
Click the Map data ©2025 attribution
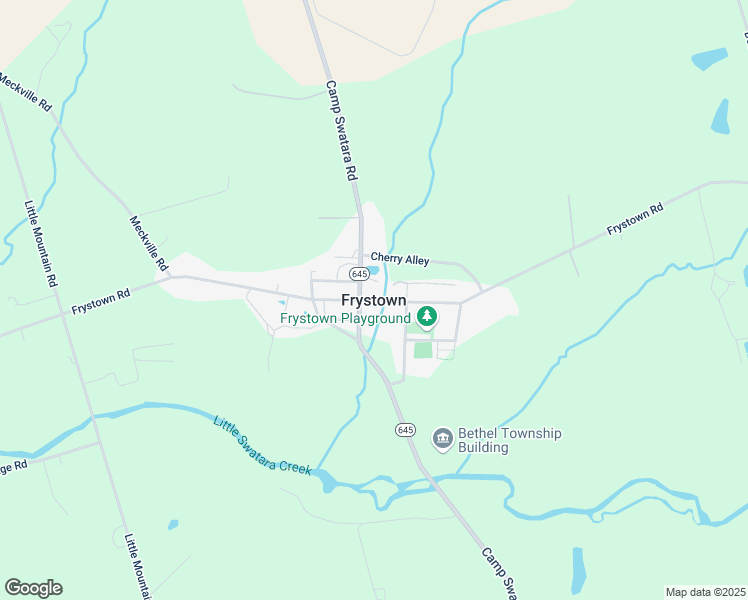706,592
